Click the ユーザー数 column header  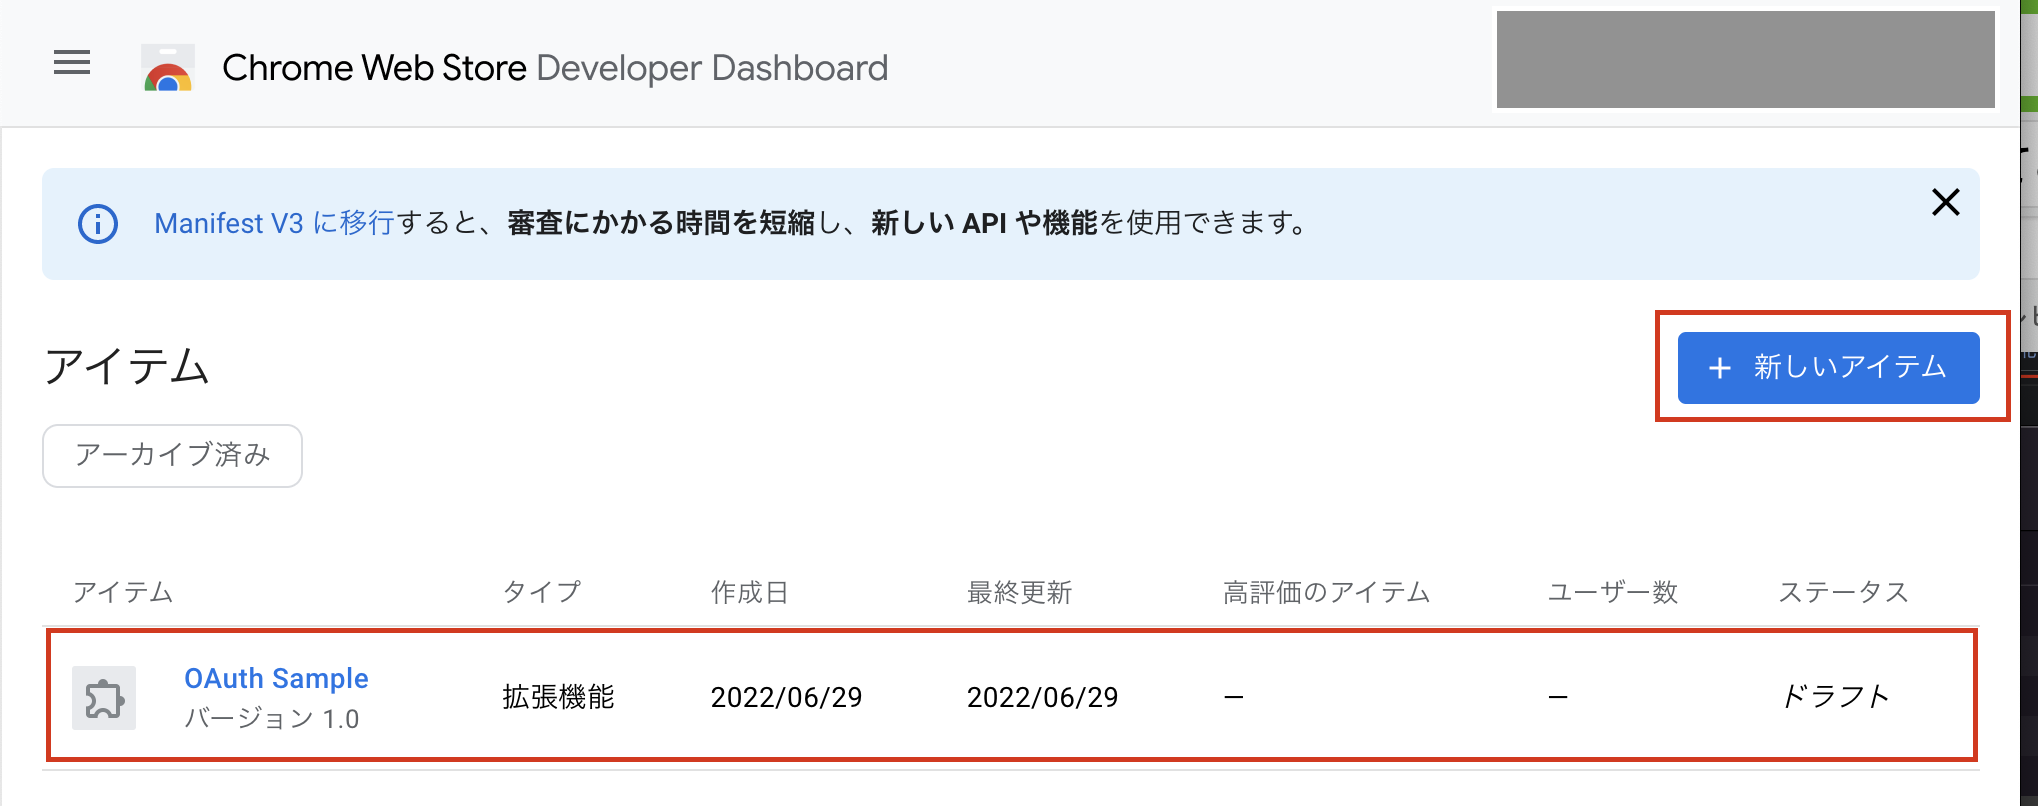click(x=1612, y=592)
